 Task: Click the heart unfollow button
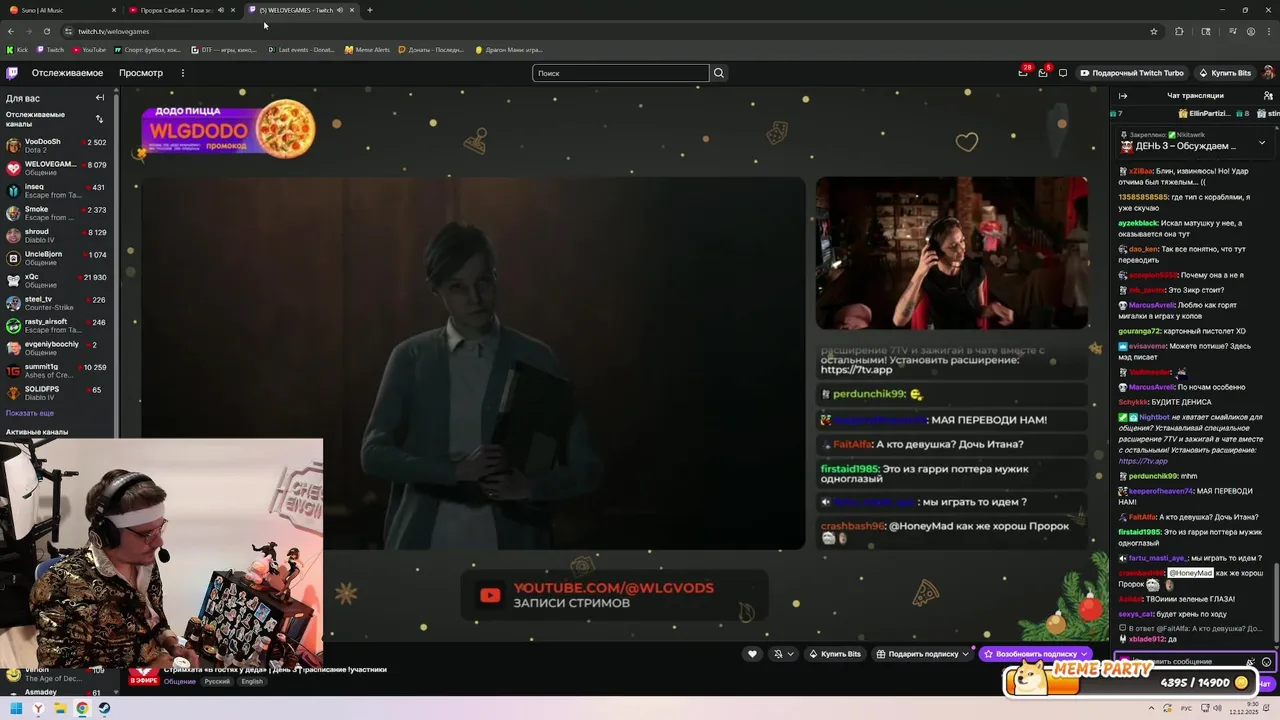coord(752,654)
